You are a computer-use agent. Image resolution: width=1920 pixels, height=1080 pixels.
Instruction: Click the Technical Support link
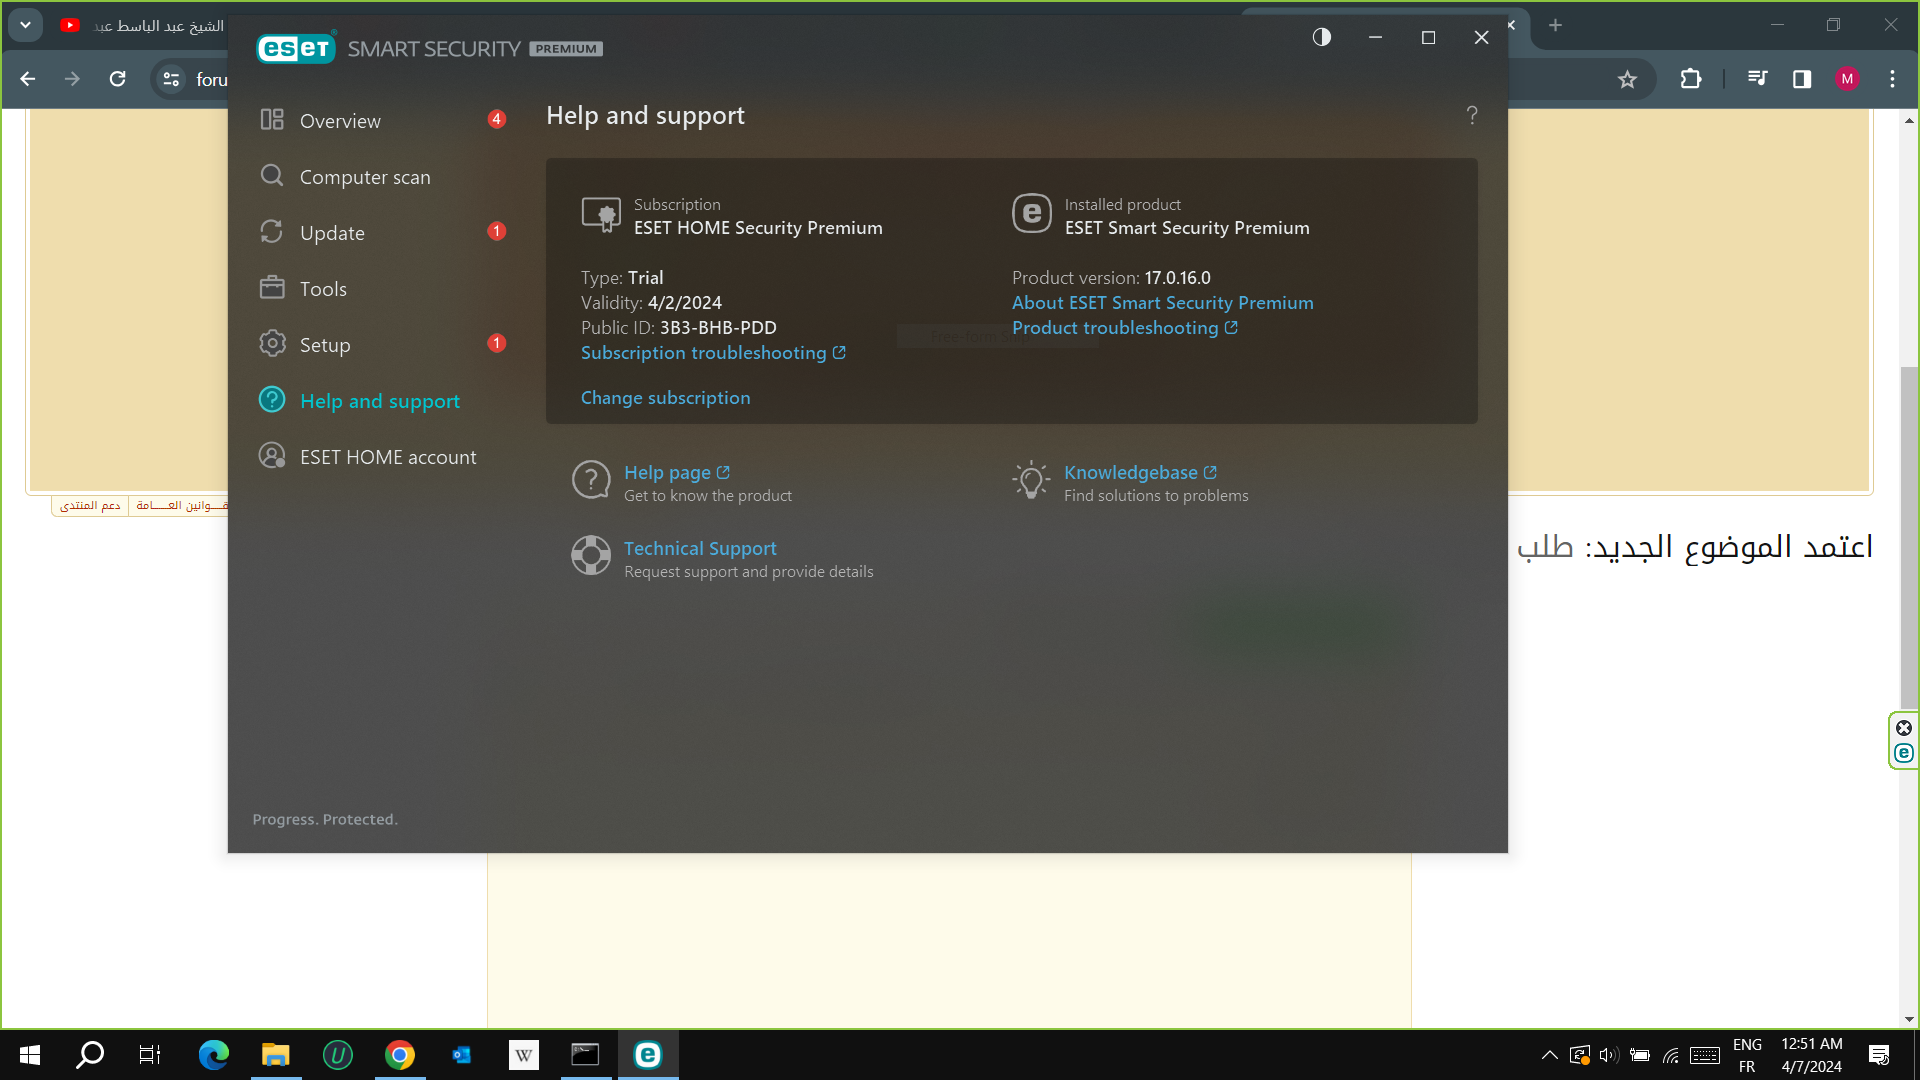(700, 548)
